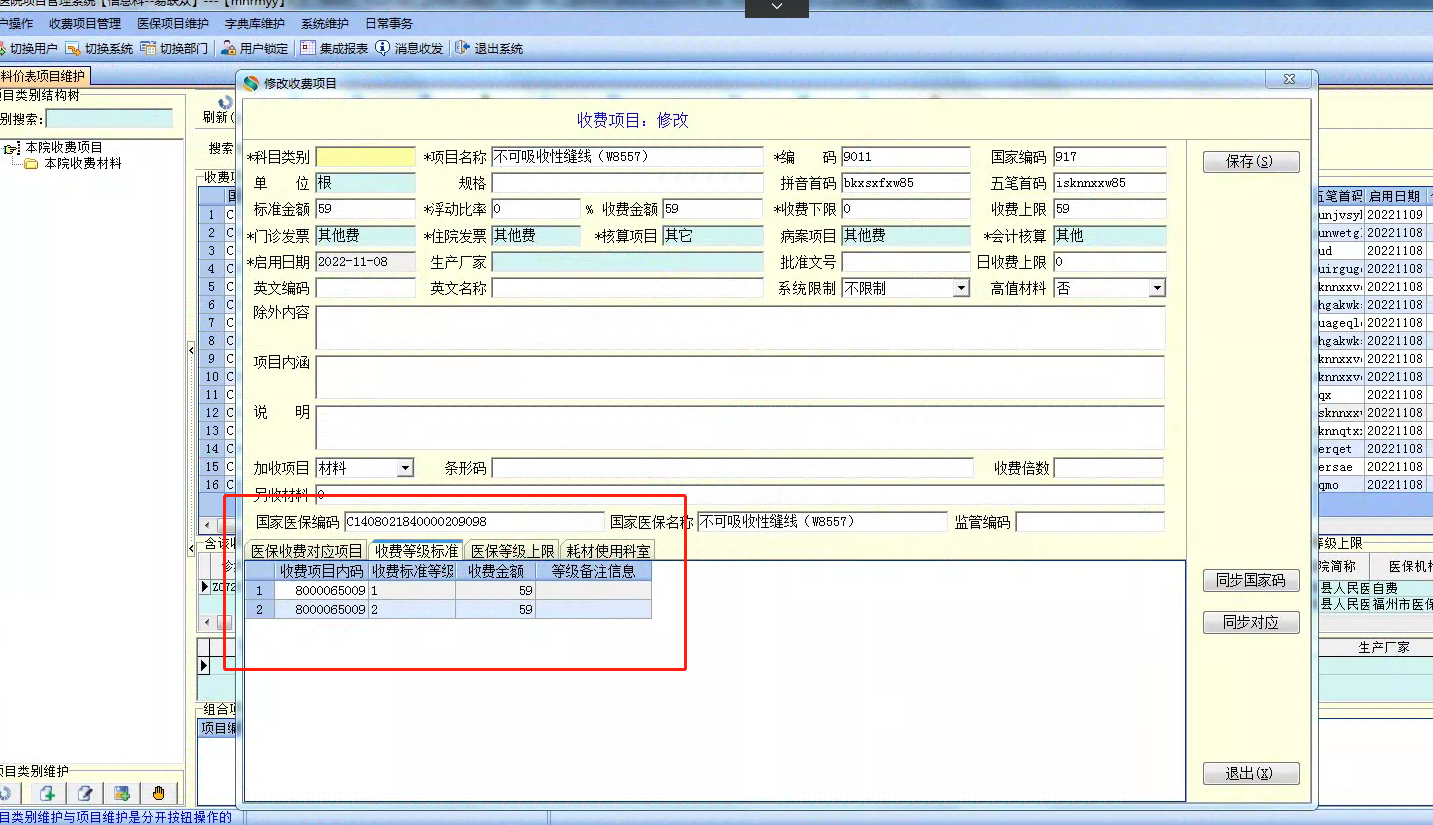Screen dimensions: 1433x825
Task: Open the 高值材料 dropdown
Action: point(1157,288)
